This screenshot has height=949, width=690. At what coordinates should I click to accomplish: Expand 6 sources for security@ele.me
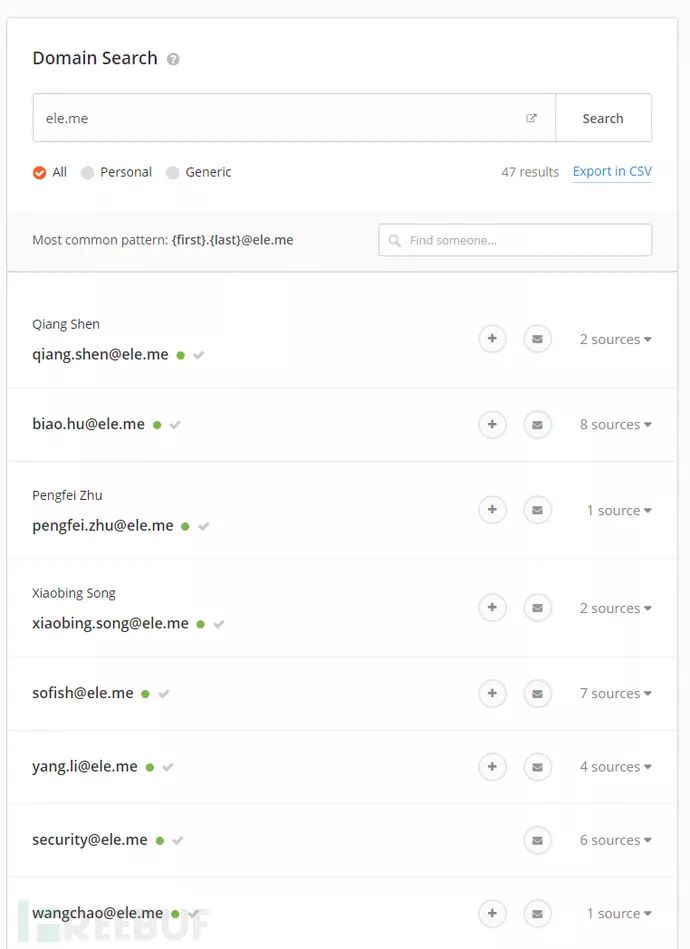[x=615, y=840]
